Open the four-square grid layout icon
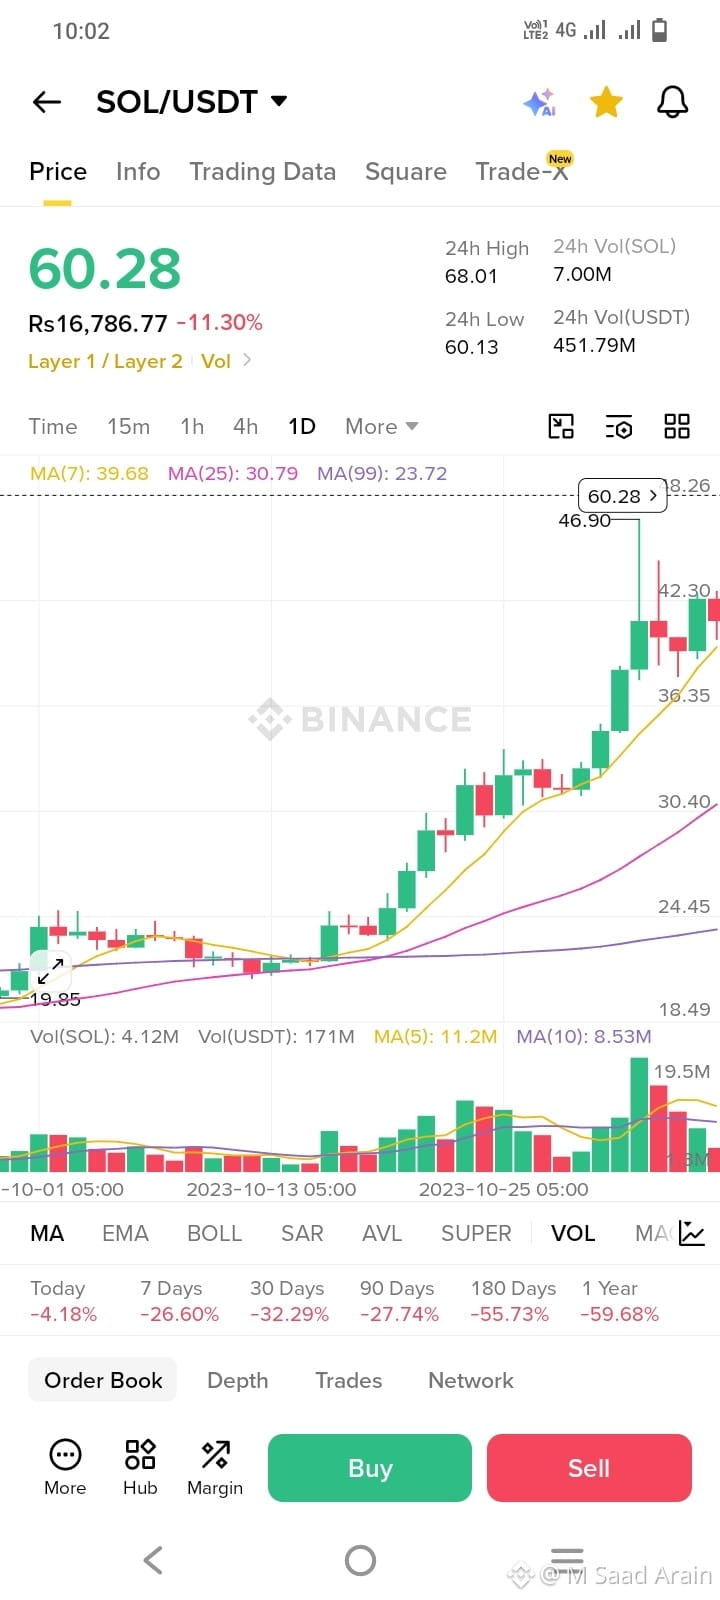The width and height of the screenshot is (720, 1600). pos(677,427)
